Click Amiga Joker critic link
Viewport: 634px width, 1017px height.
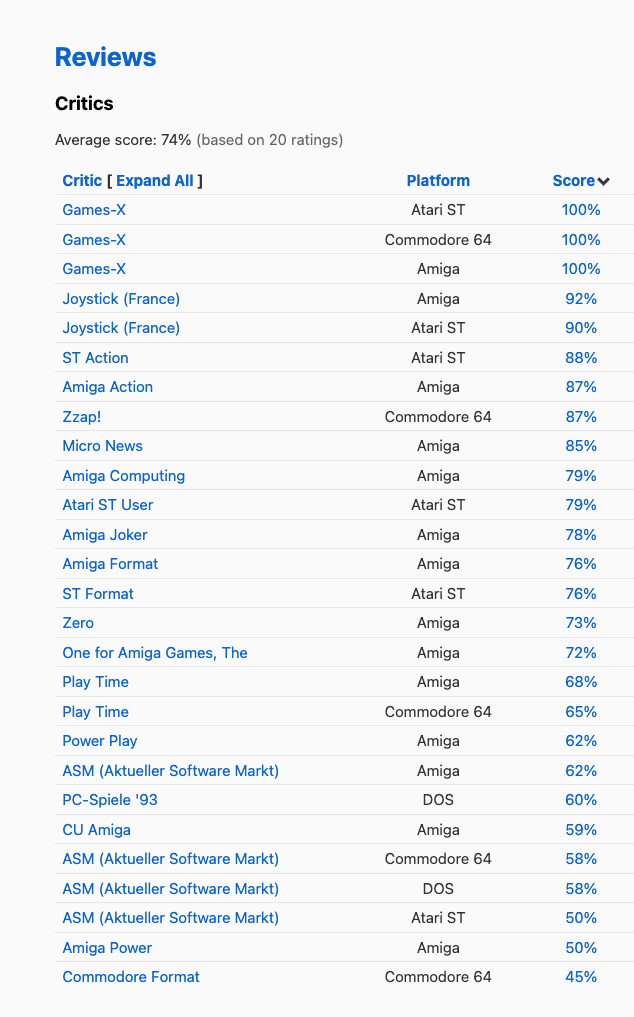coord(104,534)
